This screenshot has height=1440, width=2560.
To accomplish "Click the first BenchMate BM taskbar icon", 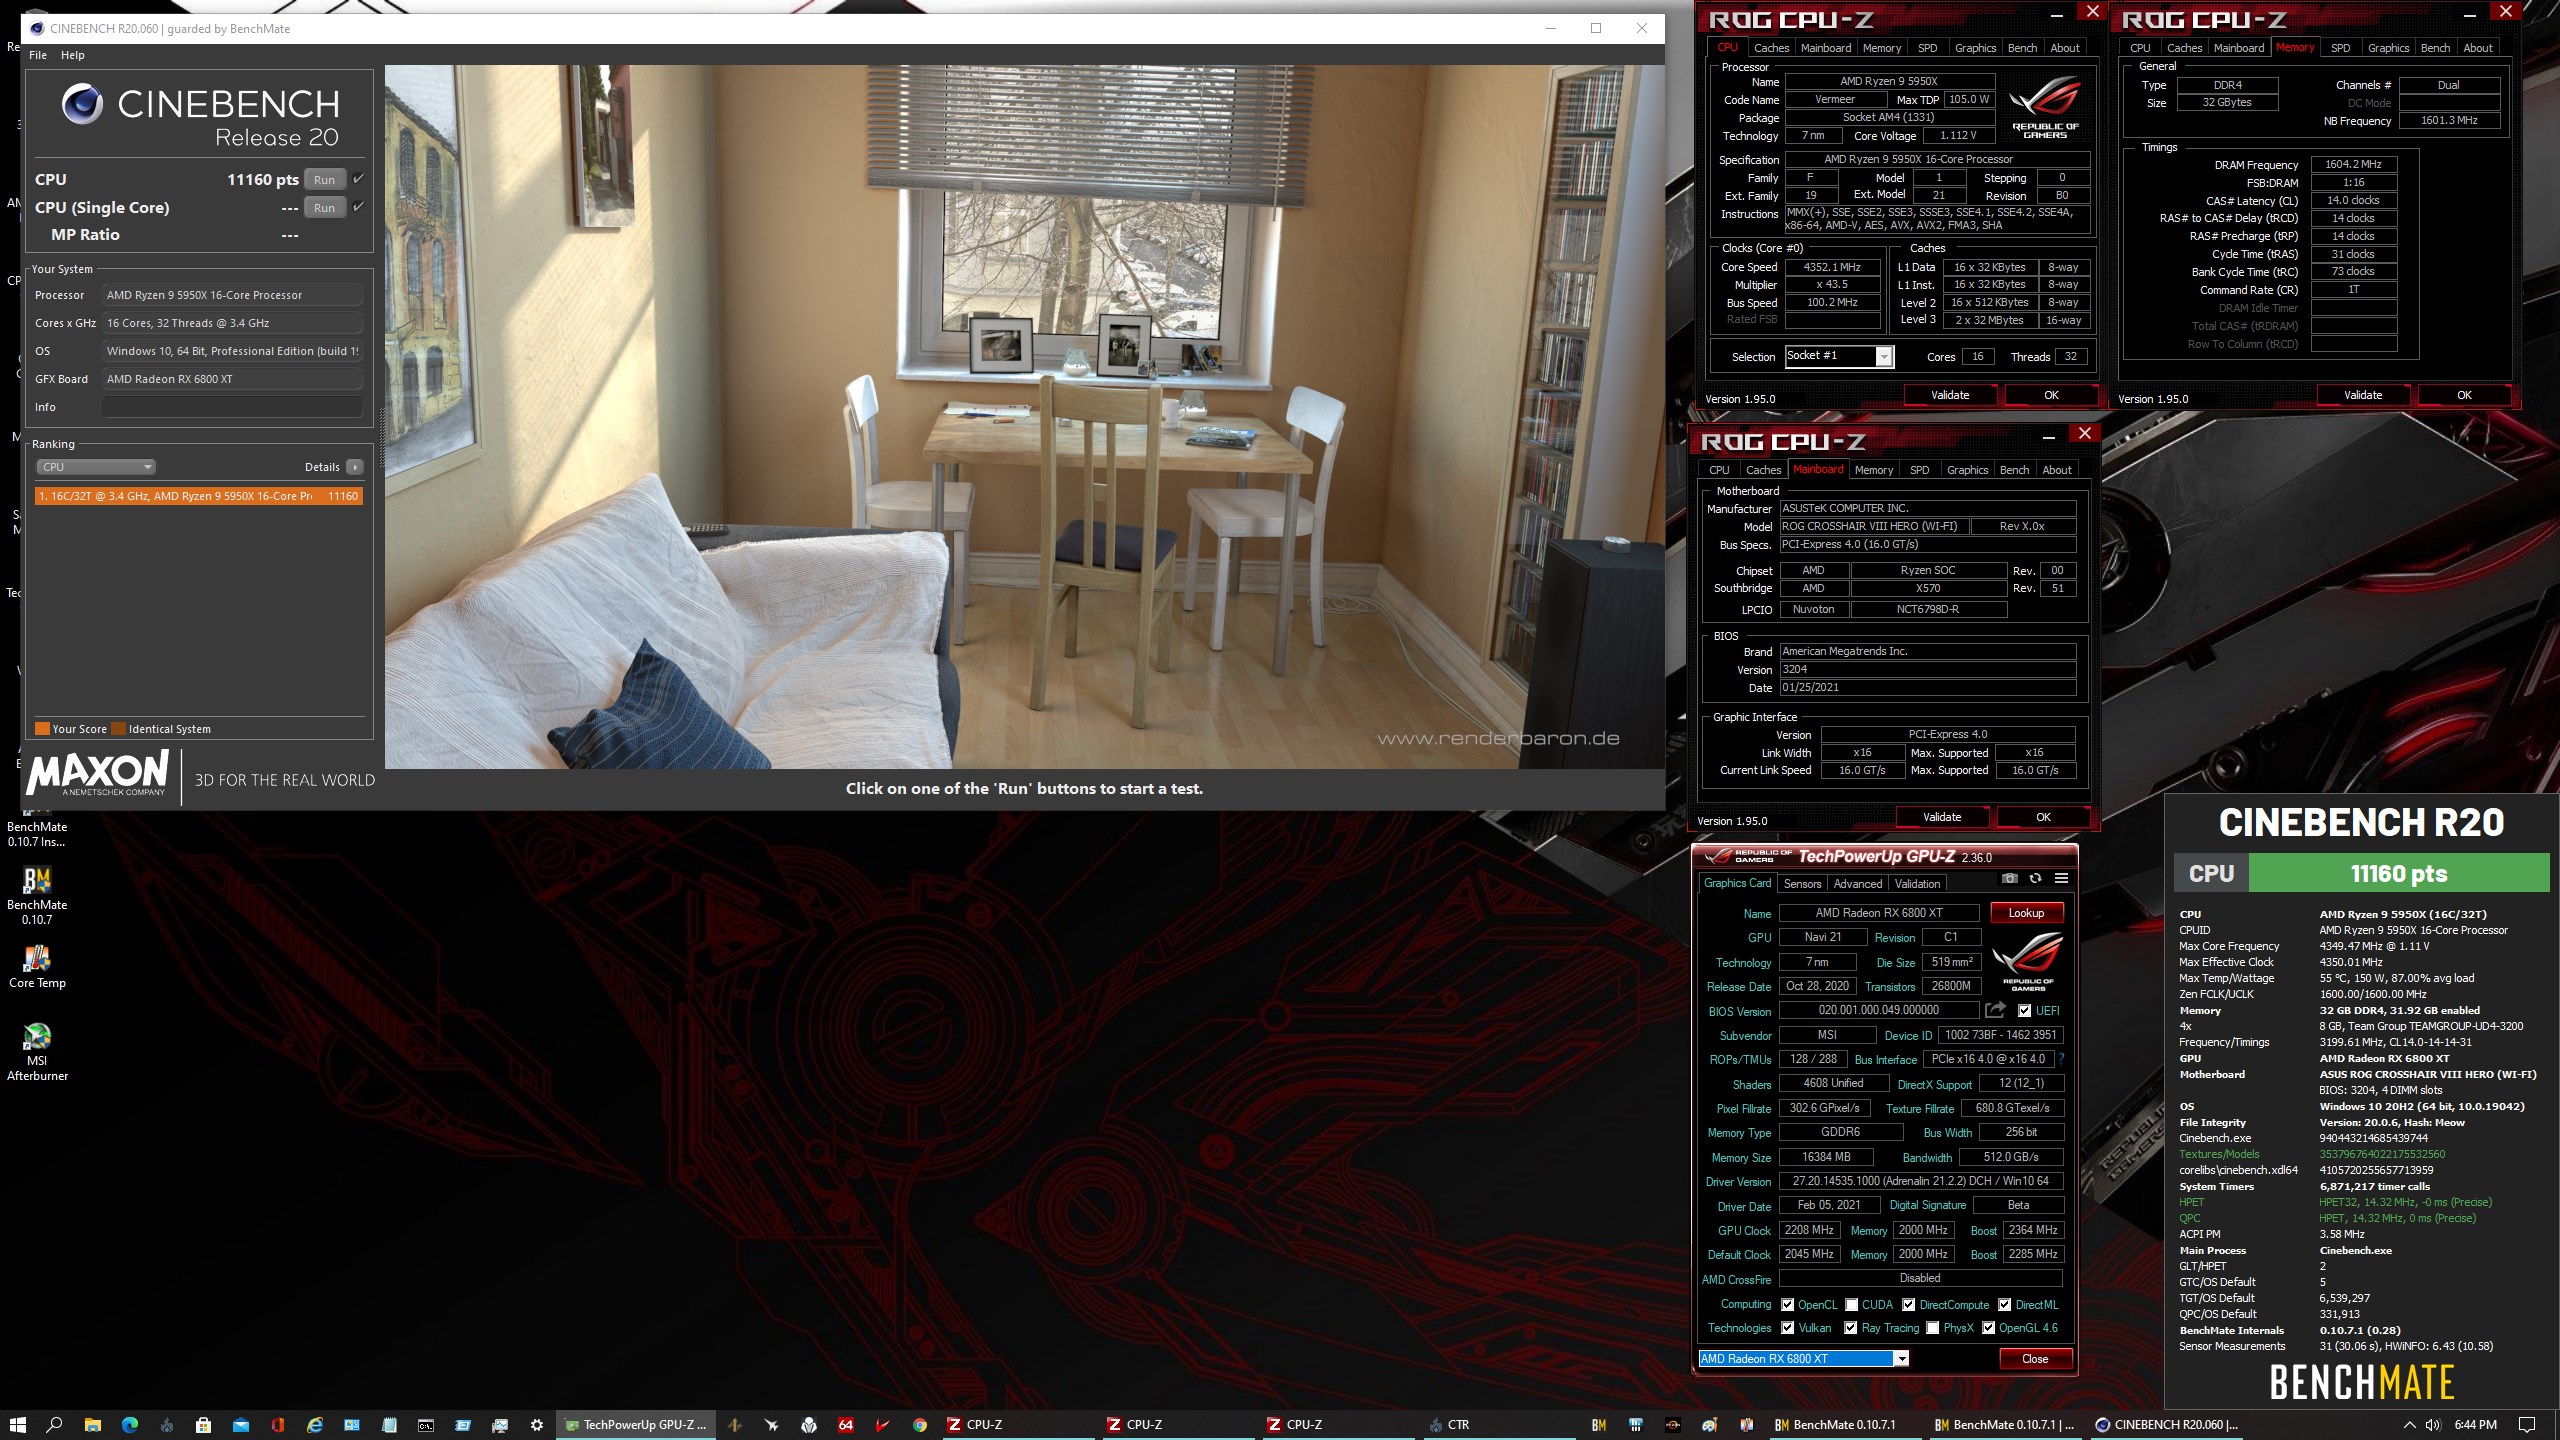I will pyautogui.click(x=1599, y=1424).
